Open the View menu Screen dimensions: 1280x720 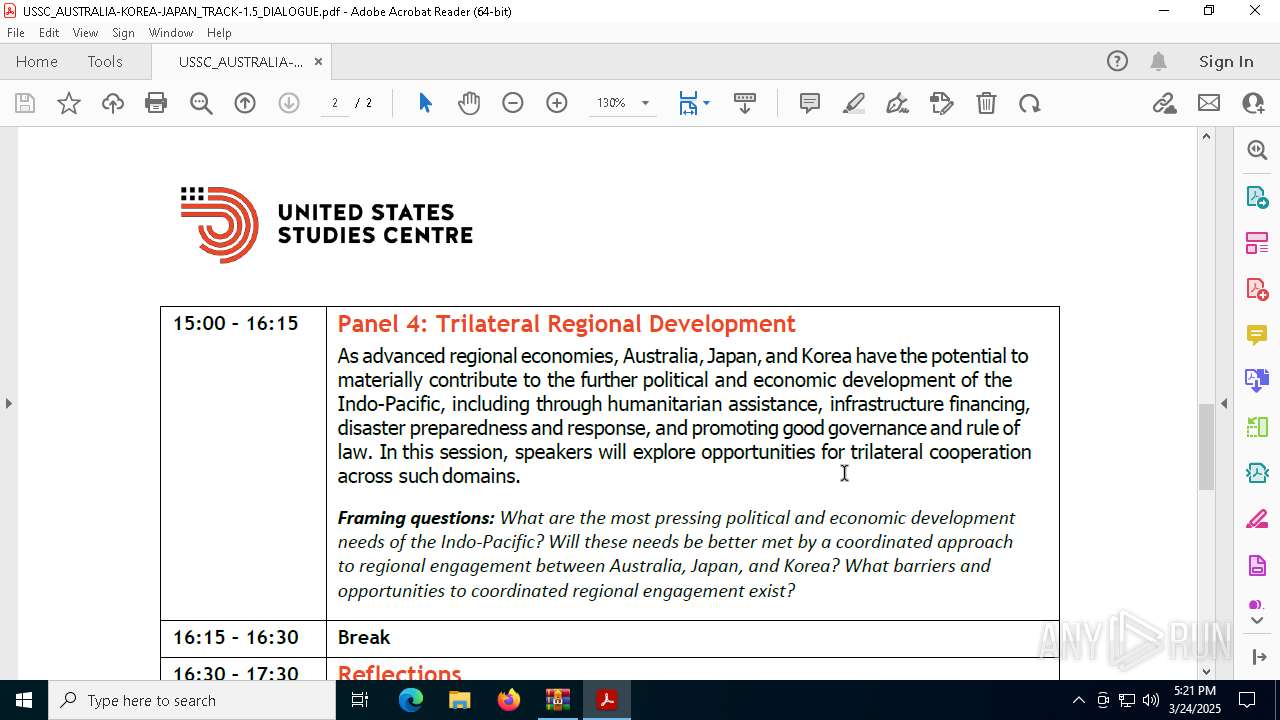click(85, 33)
